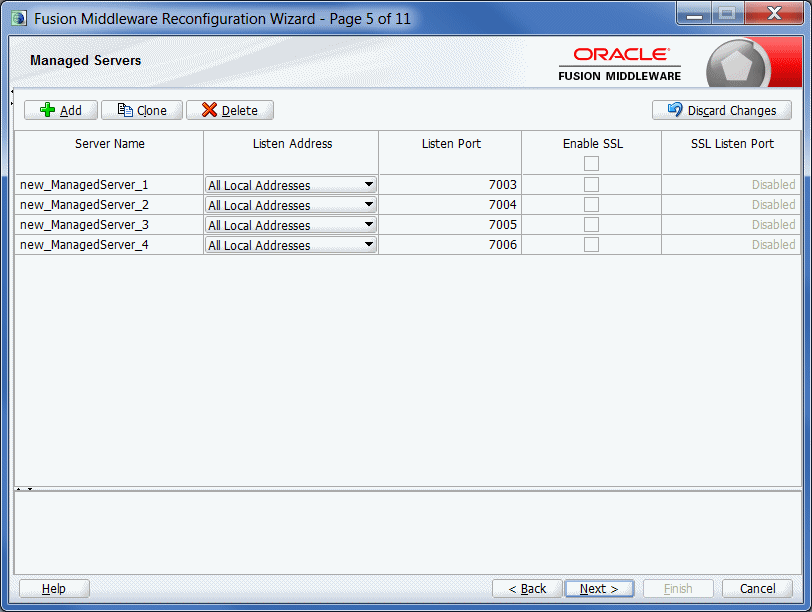812x612 pixels.
Task: Click Disabled SSL port for new_ManagedServer_4
Action: [731, 245]
